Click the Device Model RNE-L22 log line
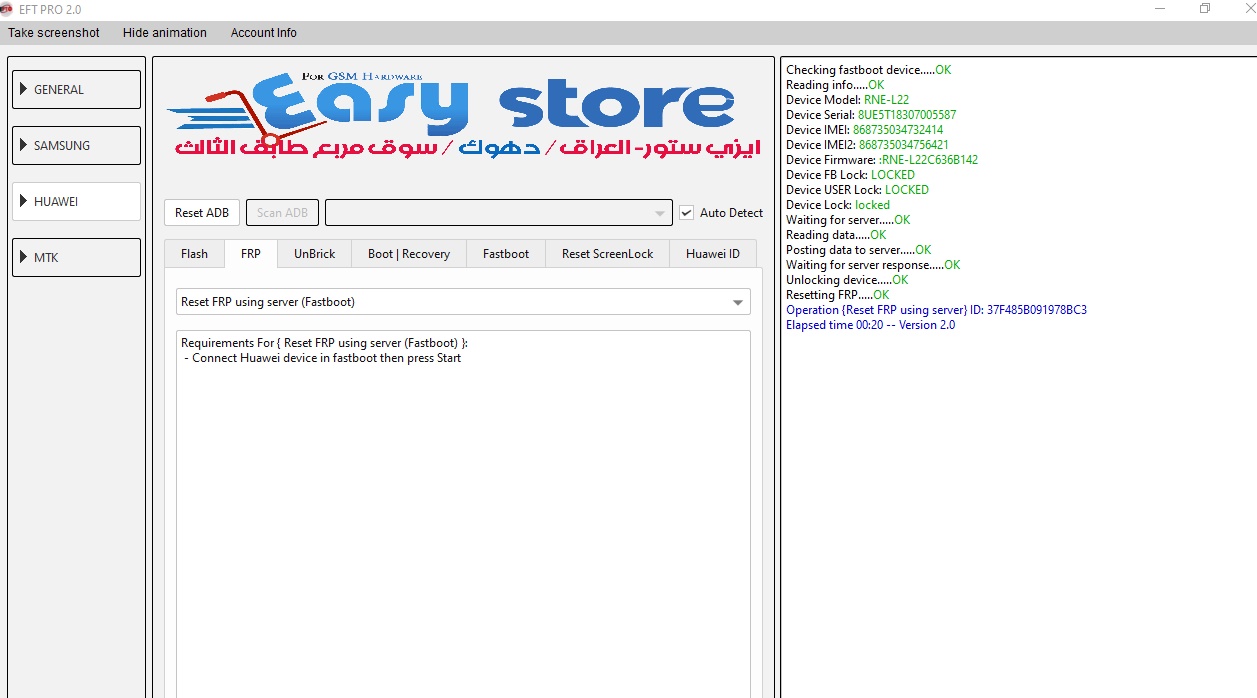The width and height of the screenshot is (1257, 698). click(x=847, y=100)
